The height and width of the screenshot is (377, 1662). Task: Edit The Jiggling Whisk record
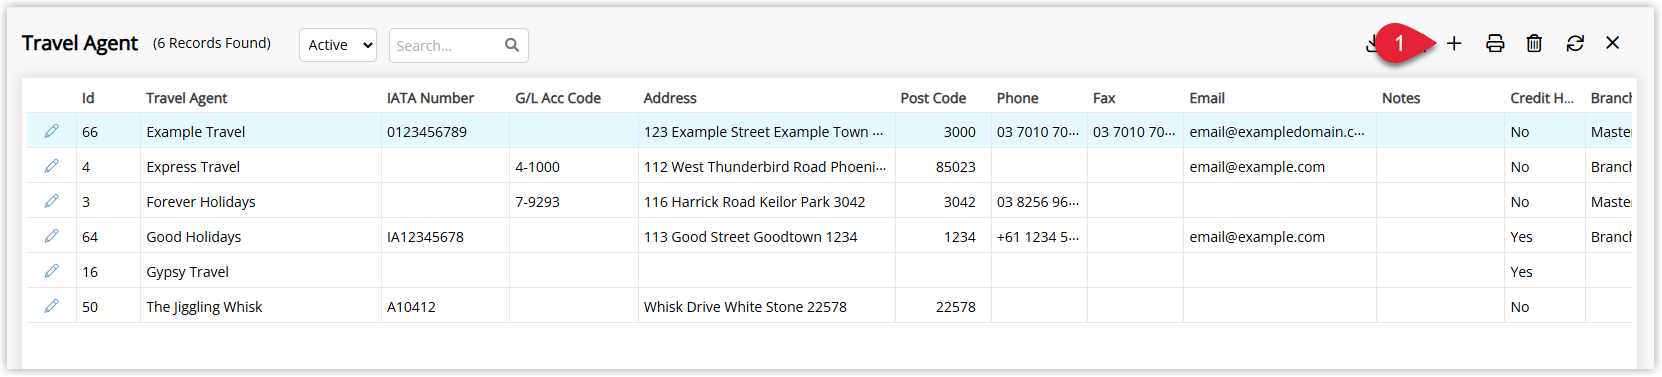51,306
